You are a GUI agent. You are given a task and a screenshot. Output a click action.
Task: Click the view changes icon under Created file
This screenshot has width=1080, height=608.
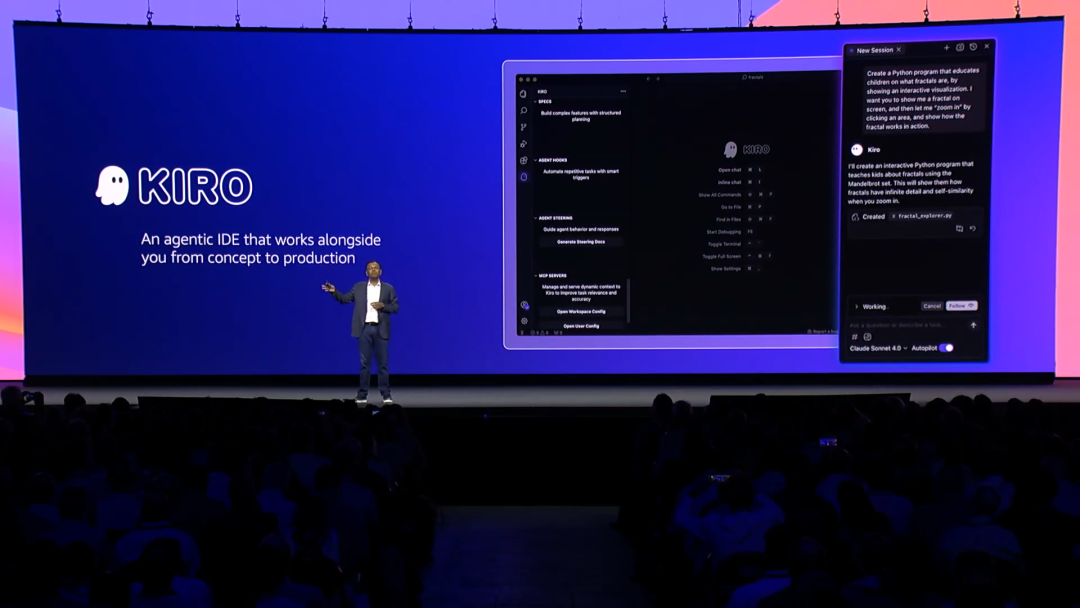(x=959, y=229)
